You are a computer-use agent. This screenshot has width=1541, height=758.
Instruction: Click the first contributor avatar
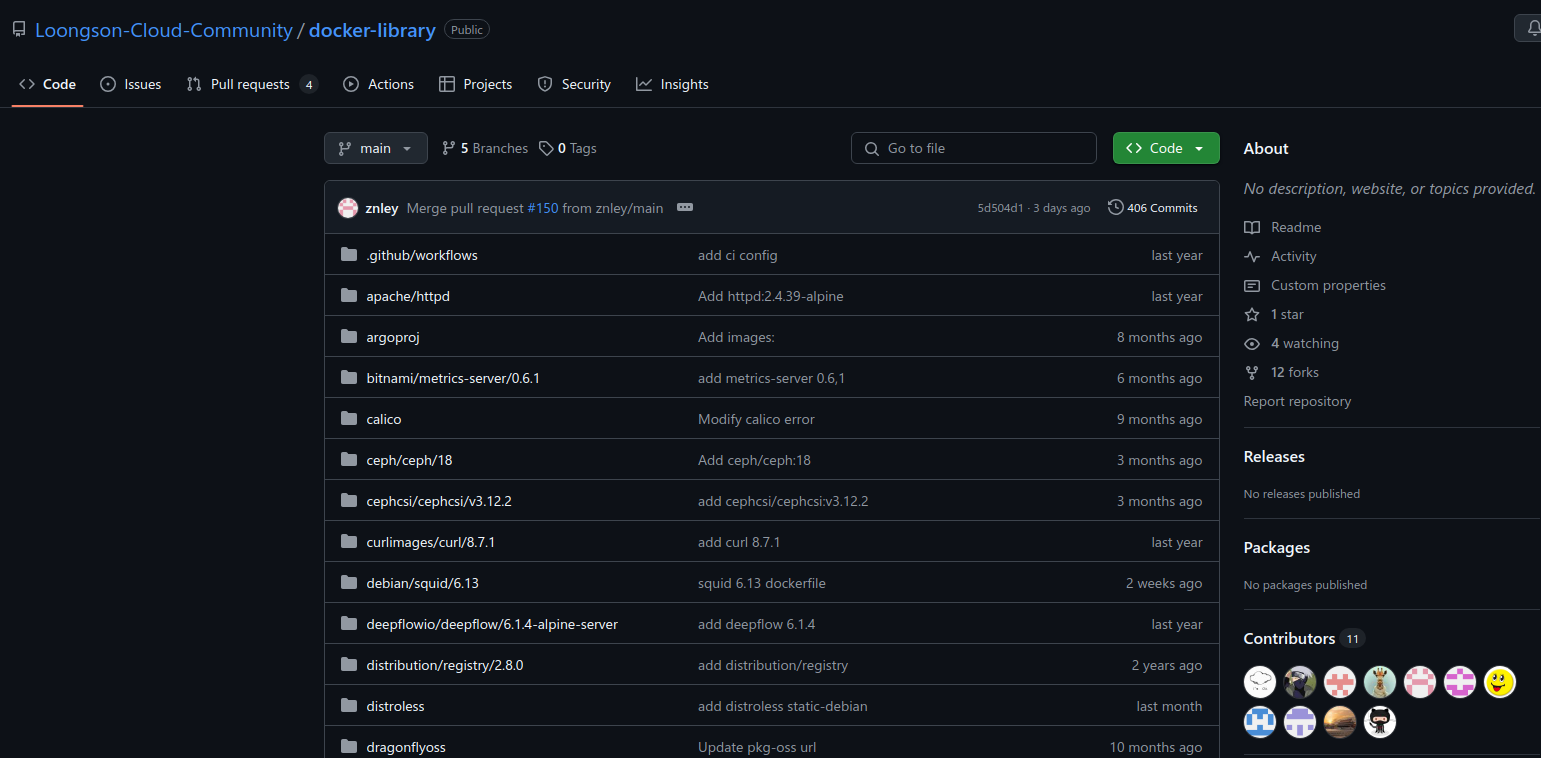point(1260,682)
